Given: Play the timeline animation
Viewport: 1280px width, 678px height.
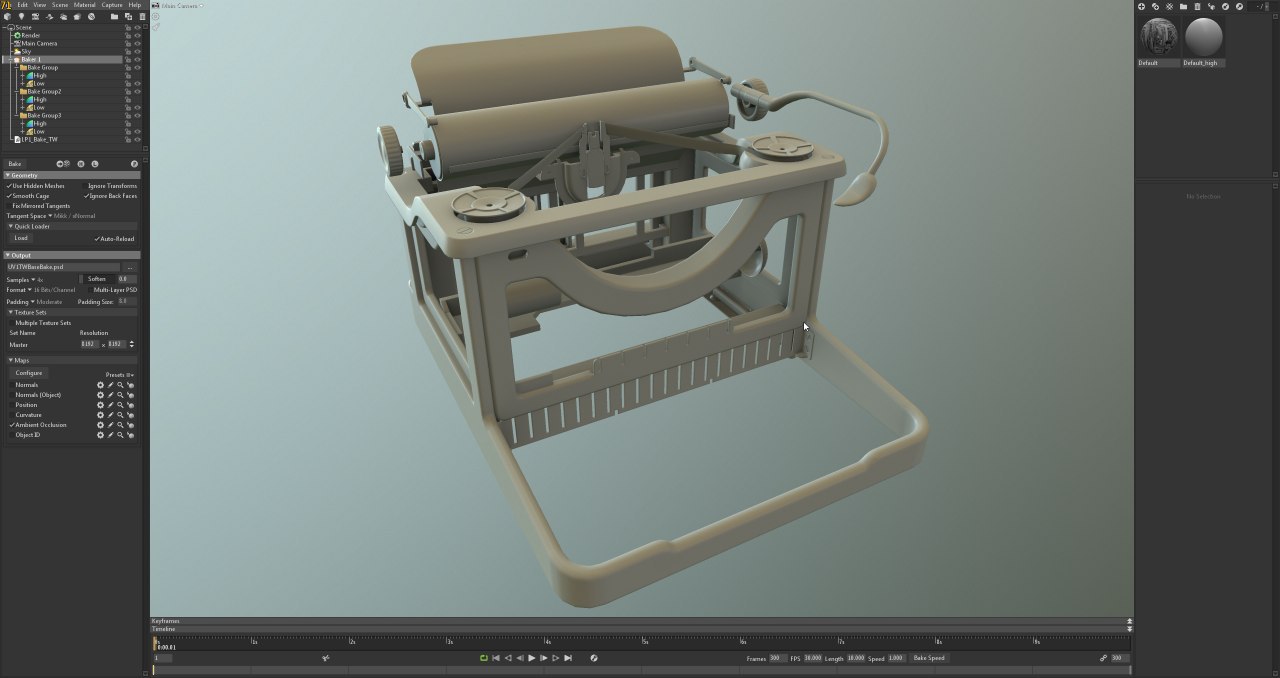Looking at the screenshot, I should [532, 658].
